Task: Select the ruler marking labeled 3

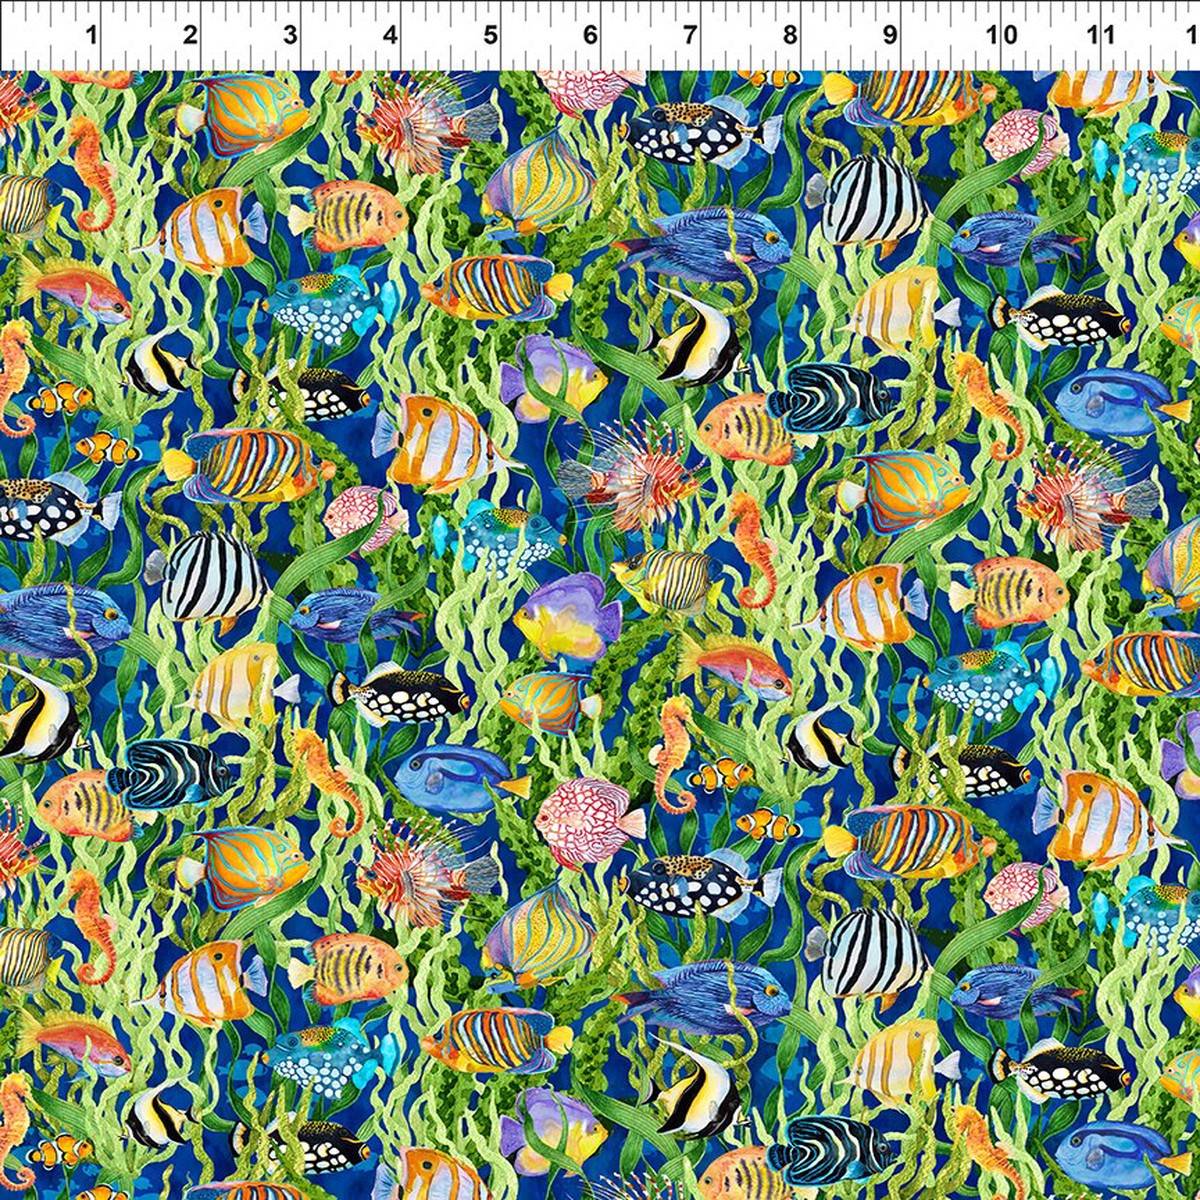Action: click(x=290, y=36)
